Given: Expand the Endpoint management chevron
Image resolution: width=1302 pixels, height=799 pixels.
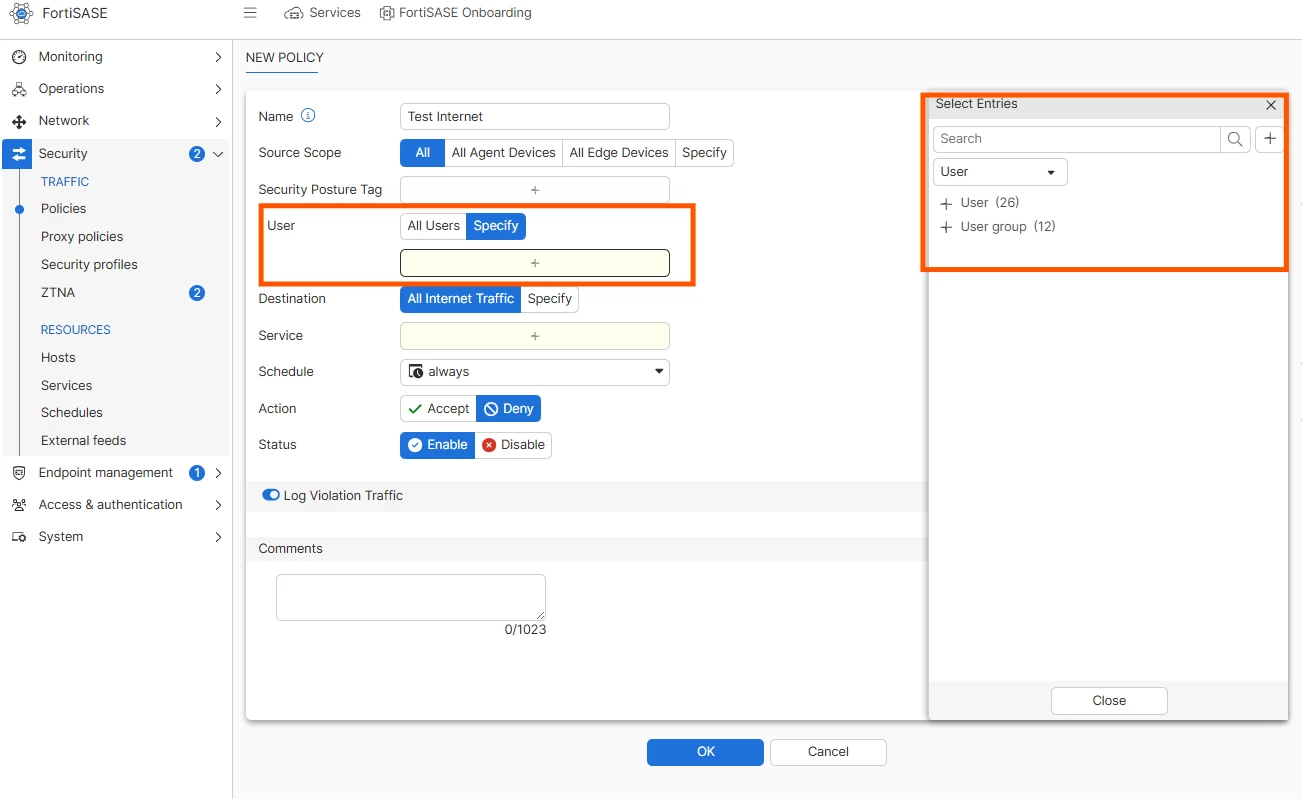Looking at the screenshot, I should tap(218, 473).
